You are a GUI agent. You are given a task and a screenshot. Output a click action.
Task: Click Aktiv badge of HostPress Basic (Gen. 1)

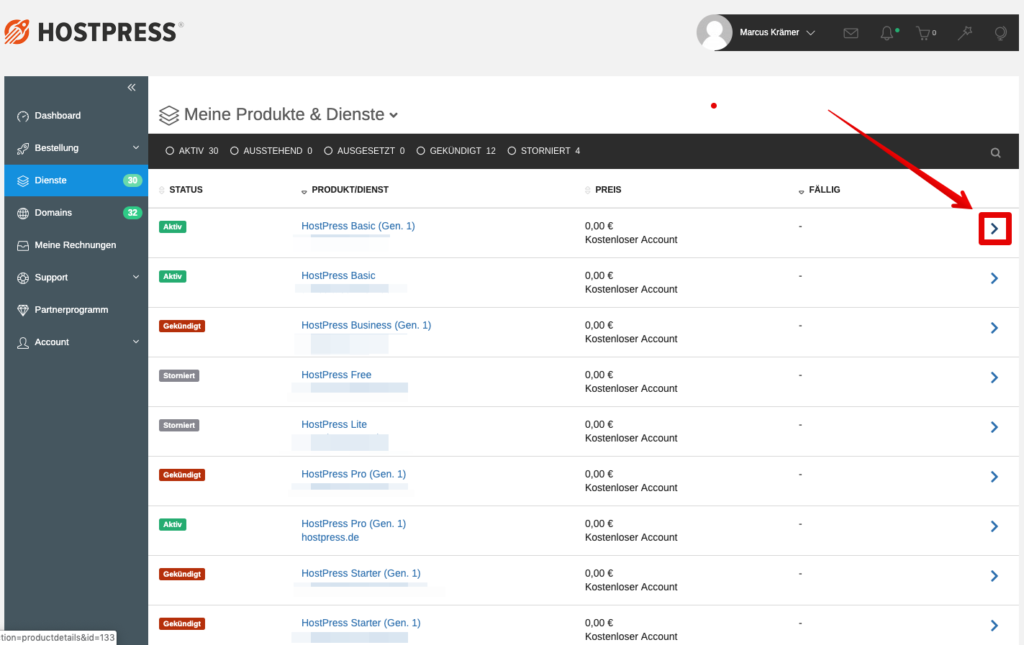click(172, 227)
